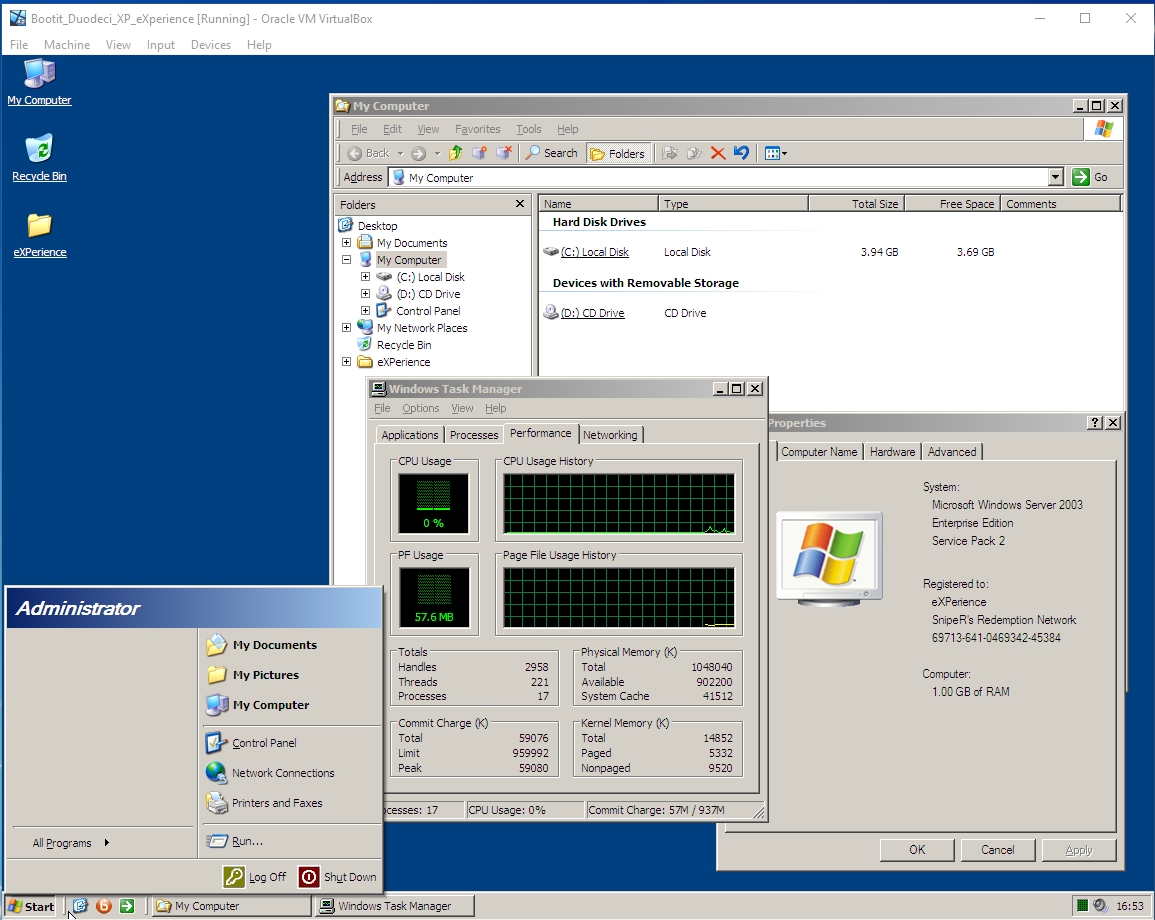Open the Forward history dropdown arrow

click(x=437, y=154)
